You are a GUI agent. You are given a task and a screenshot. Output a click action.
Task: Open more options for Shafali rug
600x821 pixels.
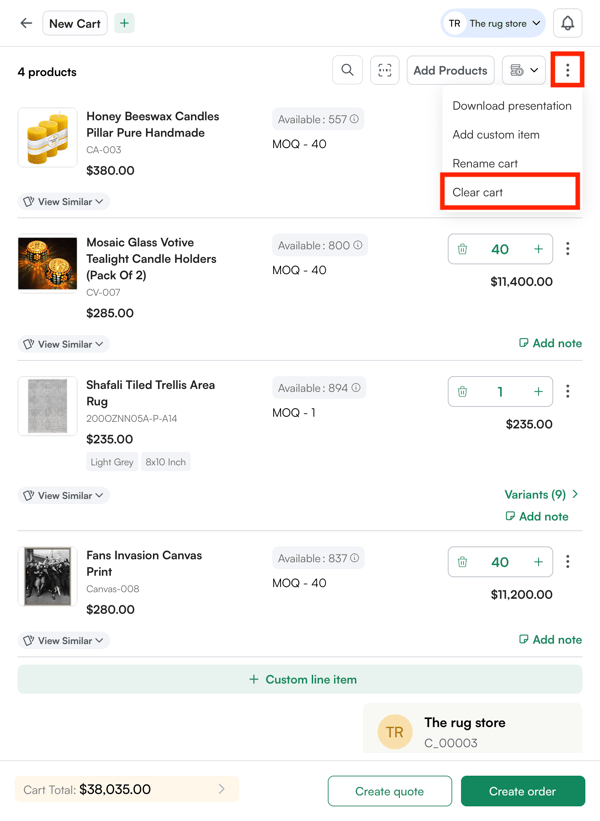[x=568, y=392]
